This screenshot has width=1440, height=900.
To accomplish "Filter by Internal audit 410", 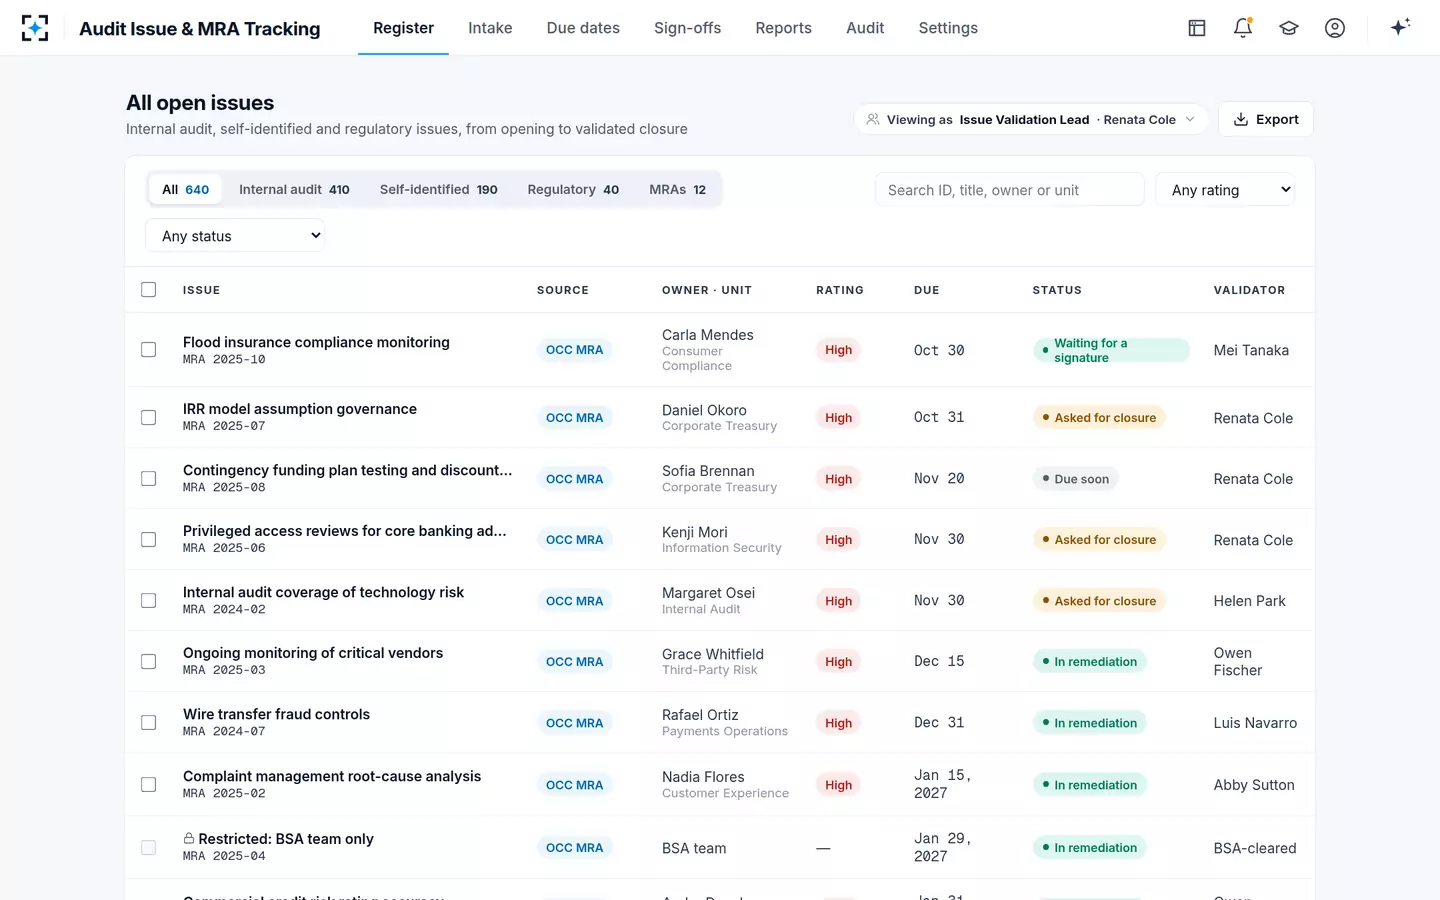I will [x=294, y=189].
